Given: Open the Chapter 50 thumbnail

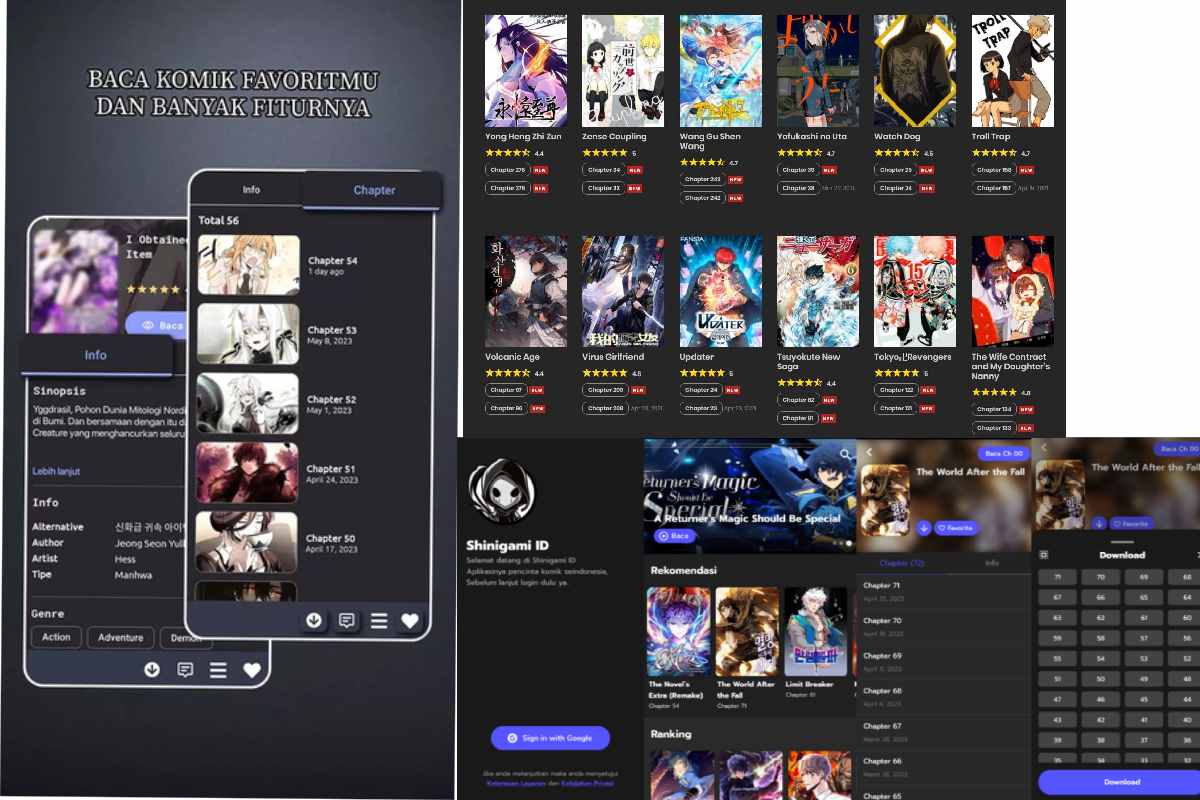Looking at the screenshot, I should pyautogui.click(x=246, y=542).
